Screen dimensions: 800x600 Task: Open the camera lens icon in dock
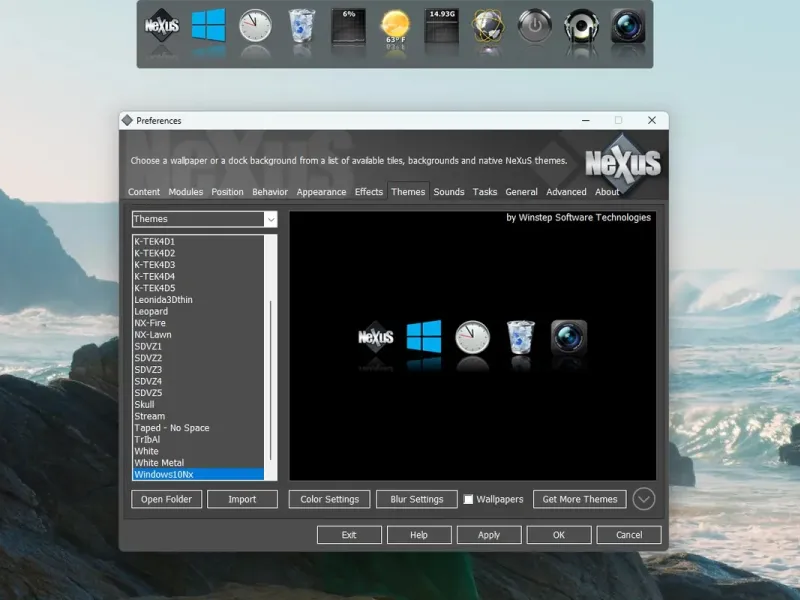[x=628, y=26]
